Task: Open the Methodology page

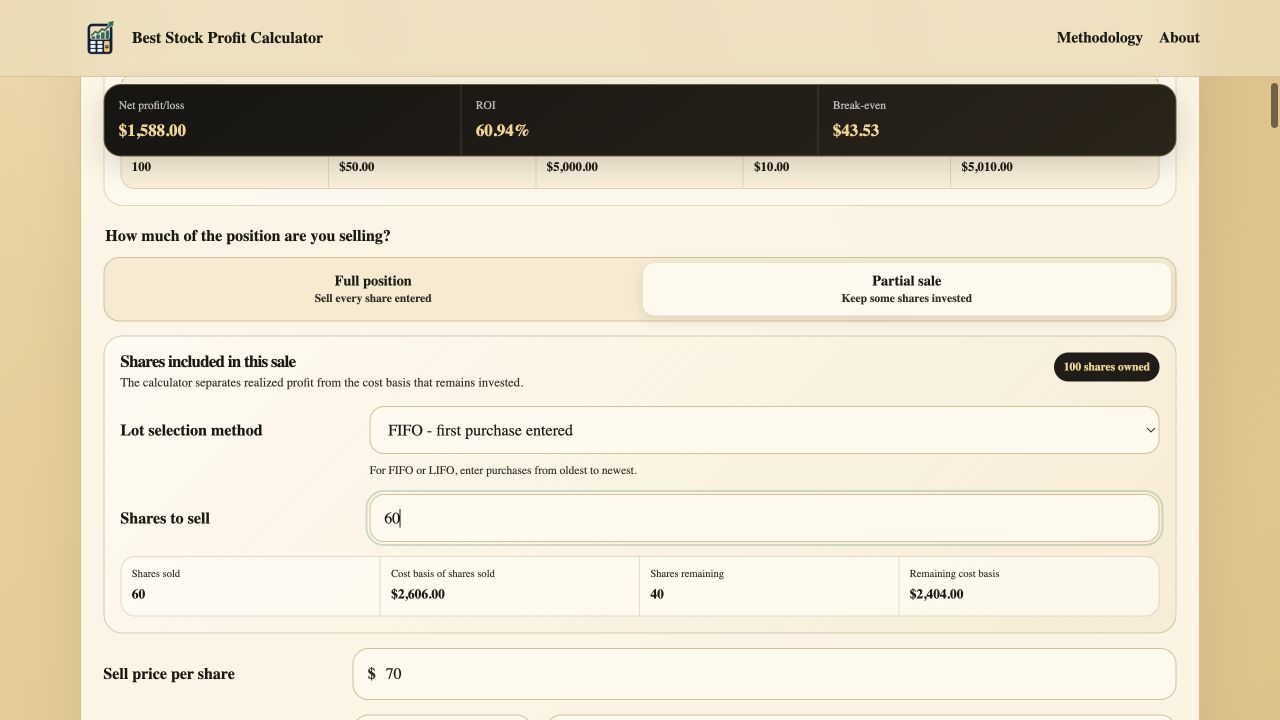Action: coord(1099,38)
